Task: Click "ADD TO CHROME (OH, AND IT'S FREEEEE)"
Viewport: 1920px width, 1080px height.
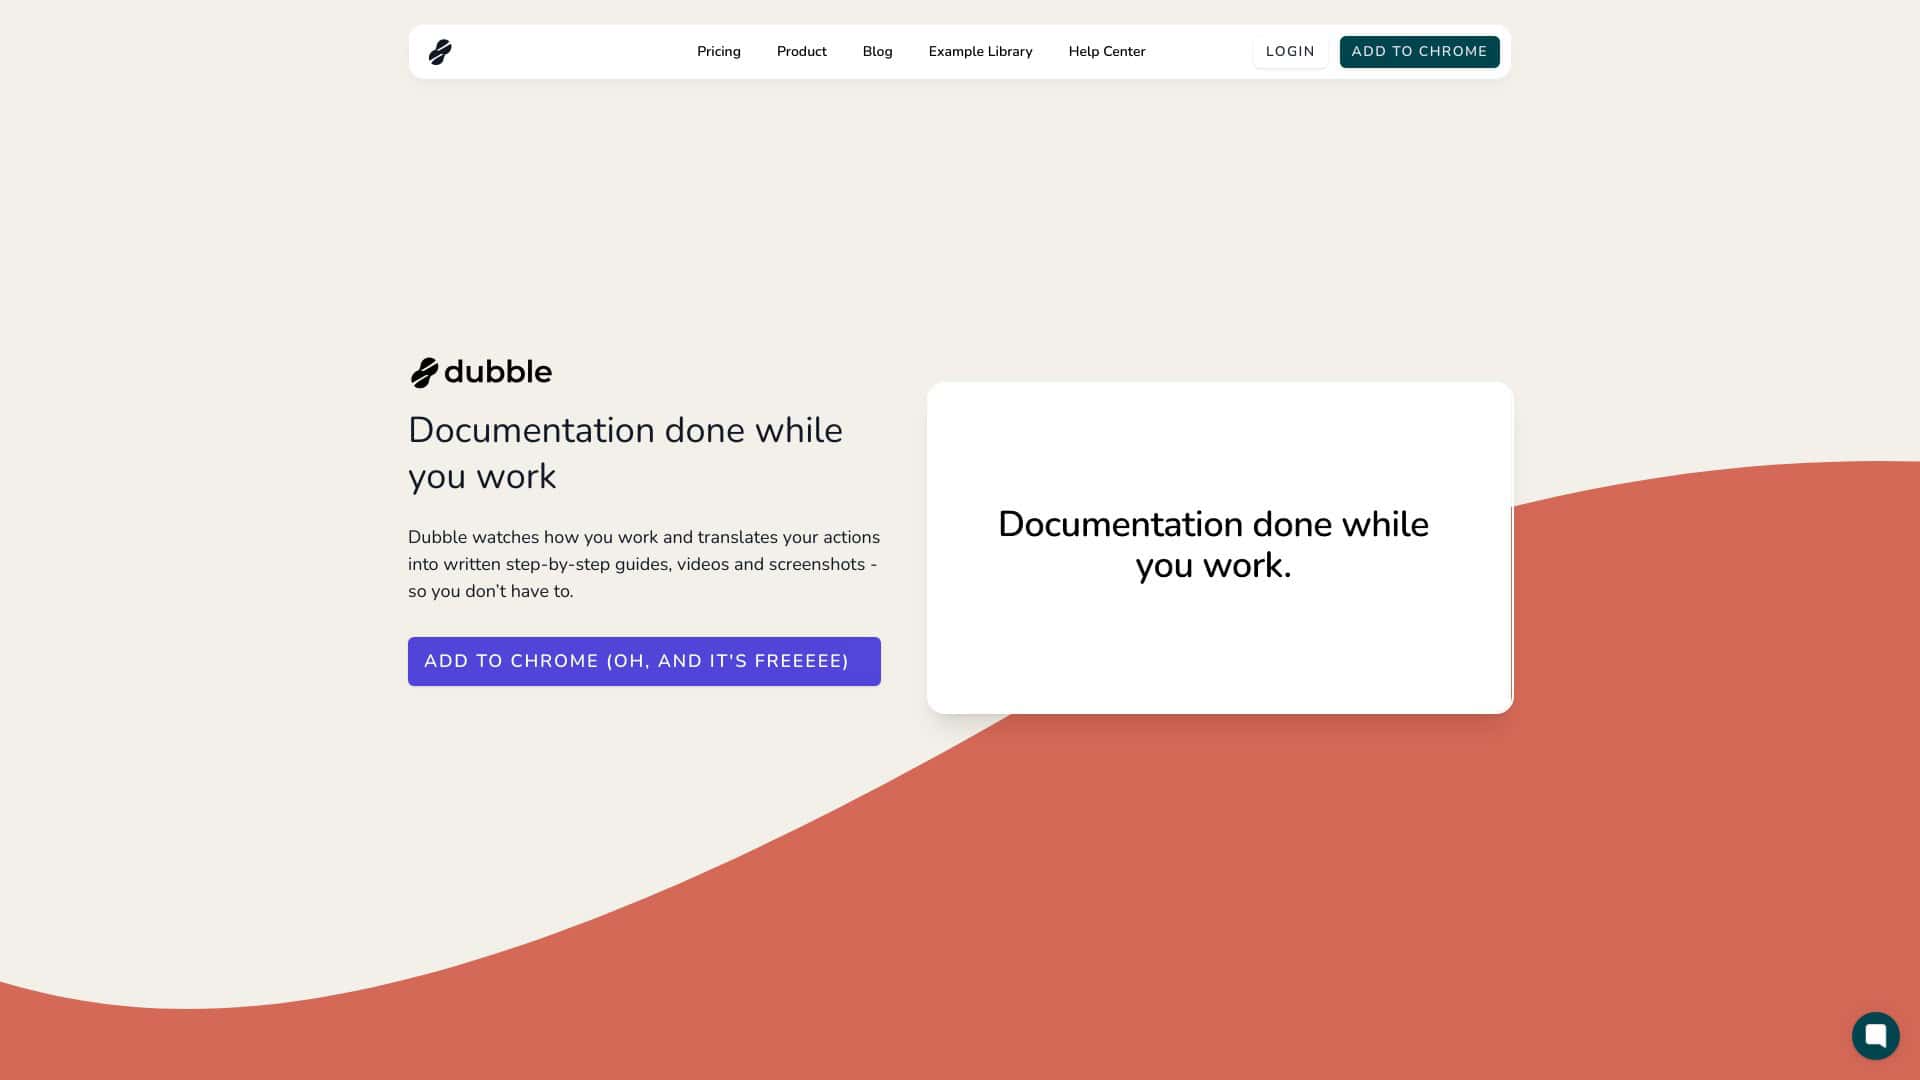Action: click(644, 661)
